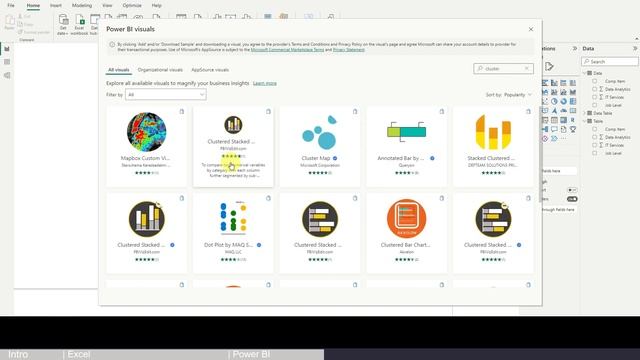Click the clipboard icon on Dot Plot card
This screenshot has width=640, height=360.
268,198
